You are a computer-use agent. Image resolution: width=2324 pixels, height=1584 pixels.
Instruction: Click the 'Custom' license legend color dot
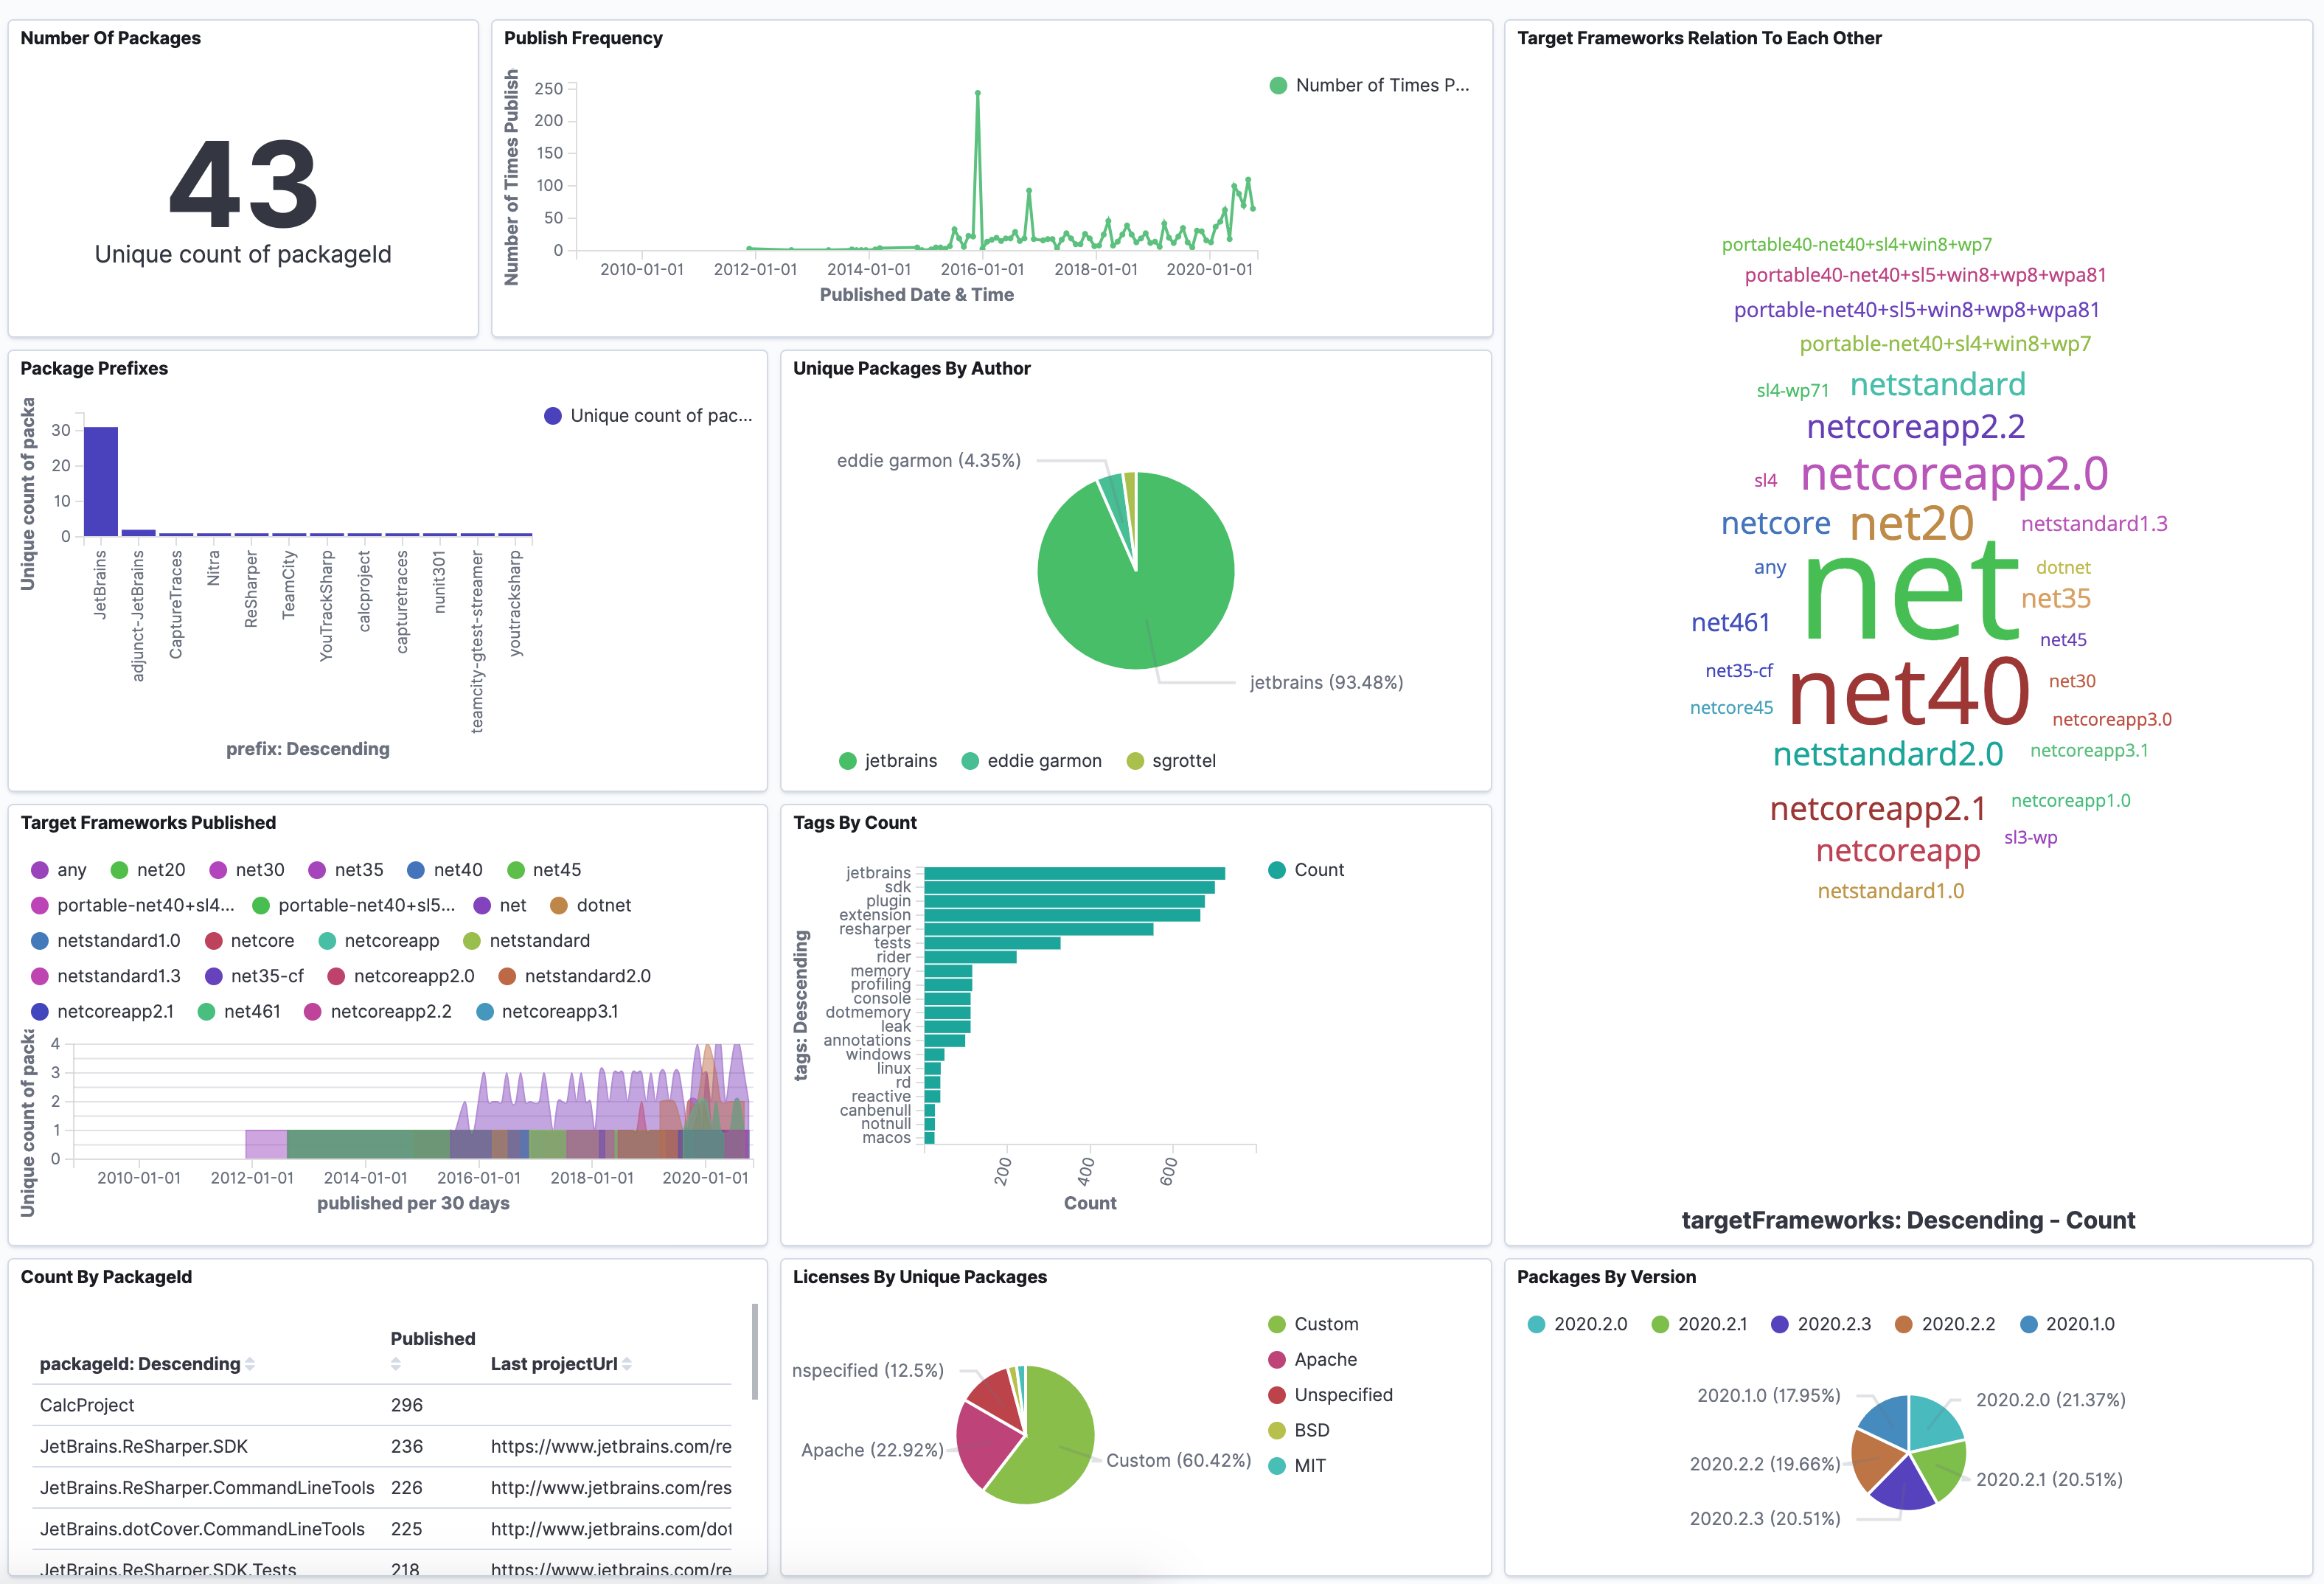coord(1277,1325)
